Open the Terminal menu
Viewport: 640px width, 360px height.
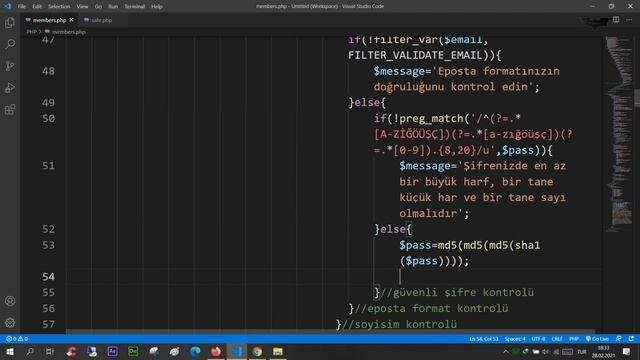pyautogui.click(x=135, y=7)
